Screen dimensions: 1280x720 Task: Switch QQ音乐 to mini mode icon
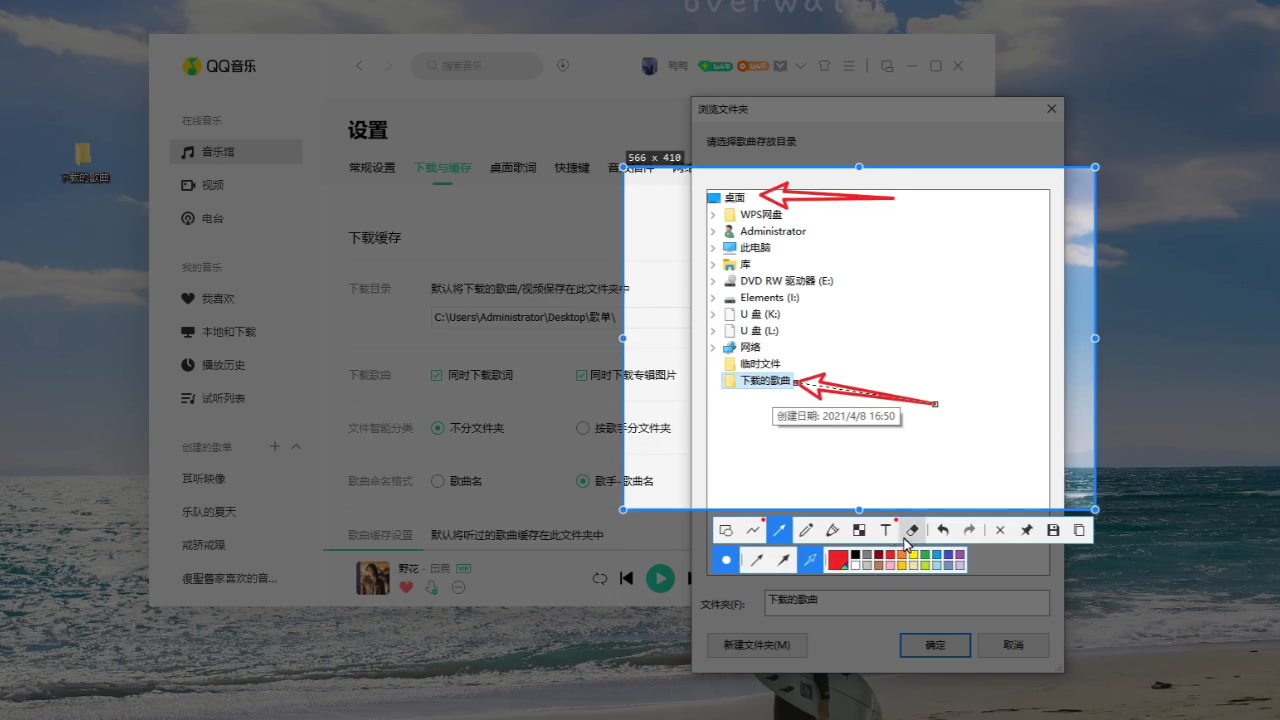coord(886,66)
